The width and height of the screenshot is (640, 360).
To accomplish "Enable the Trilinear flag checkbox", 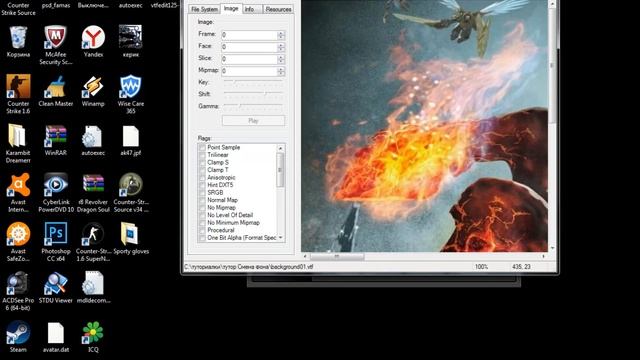I will pos(202,155).
